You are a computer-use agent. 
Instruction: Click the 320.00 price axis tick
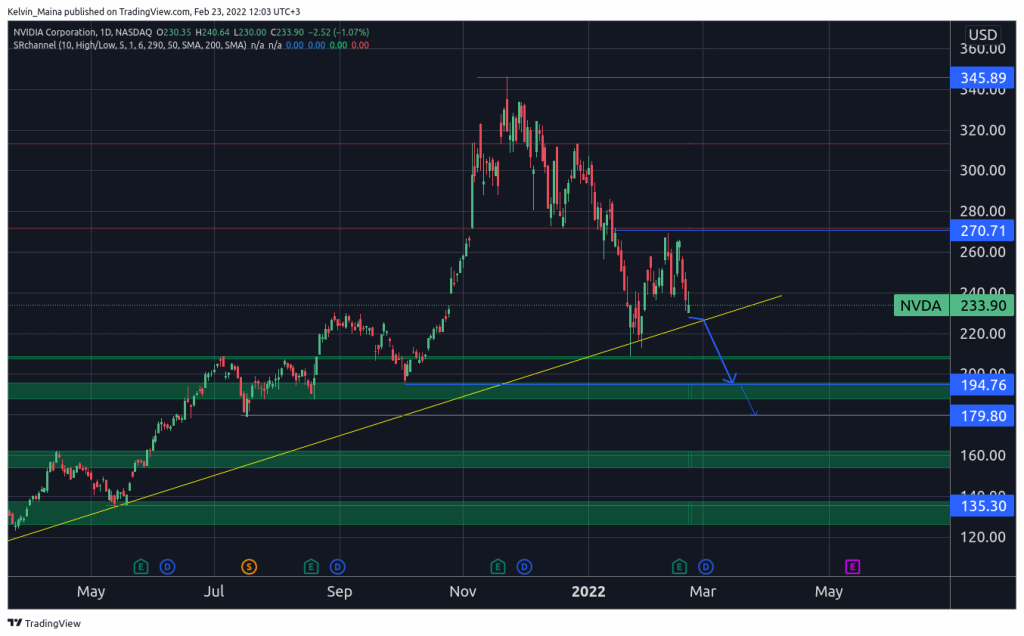pos(983,130)
